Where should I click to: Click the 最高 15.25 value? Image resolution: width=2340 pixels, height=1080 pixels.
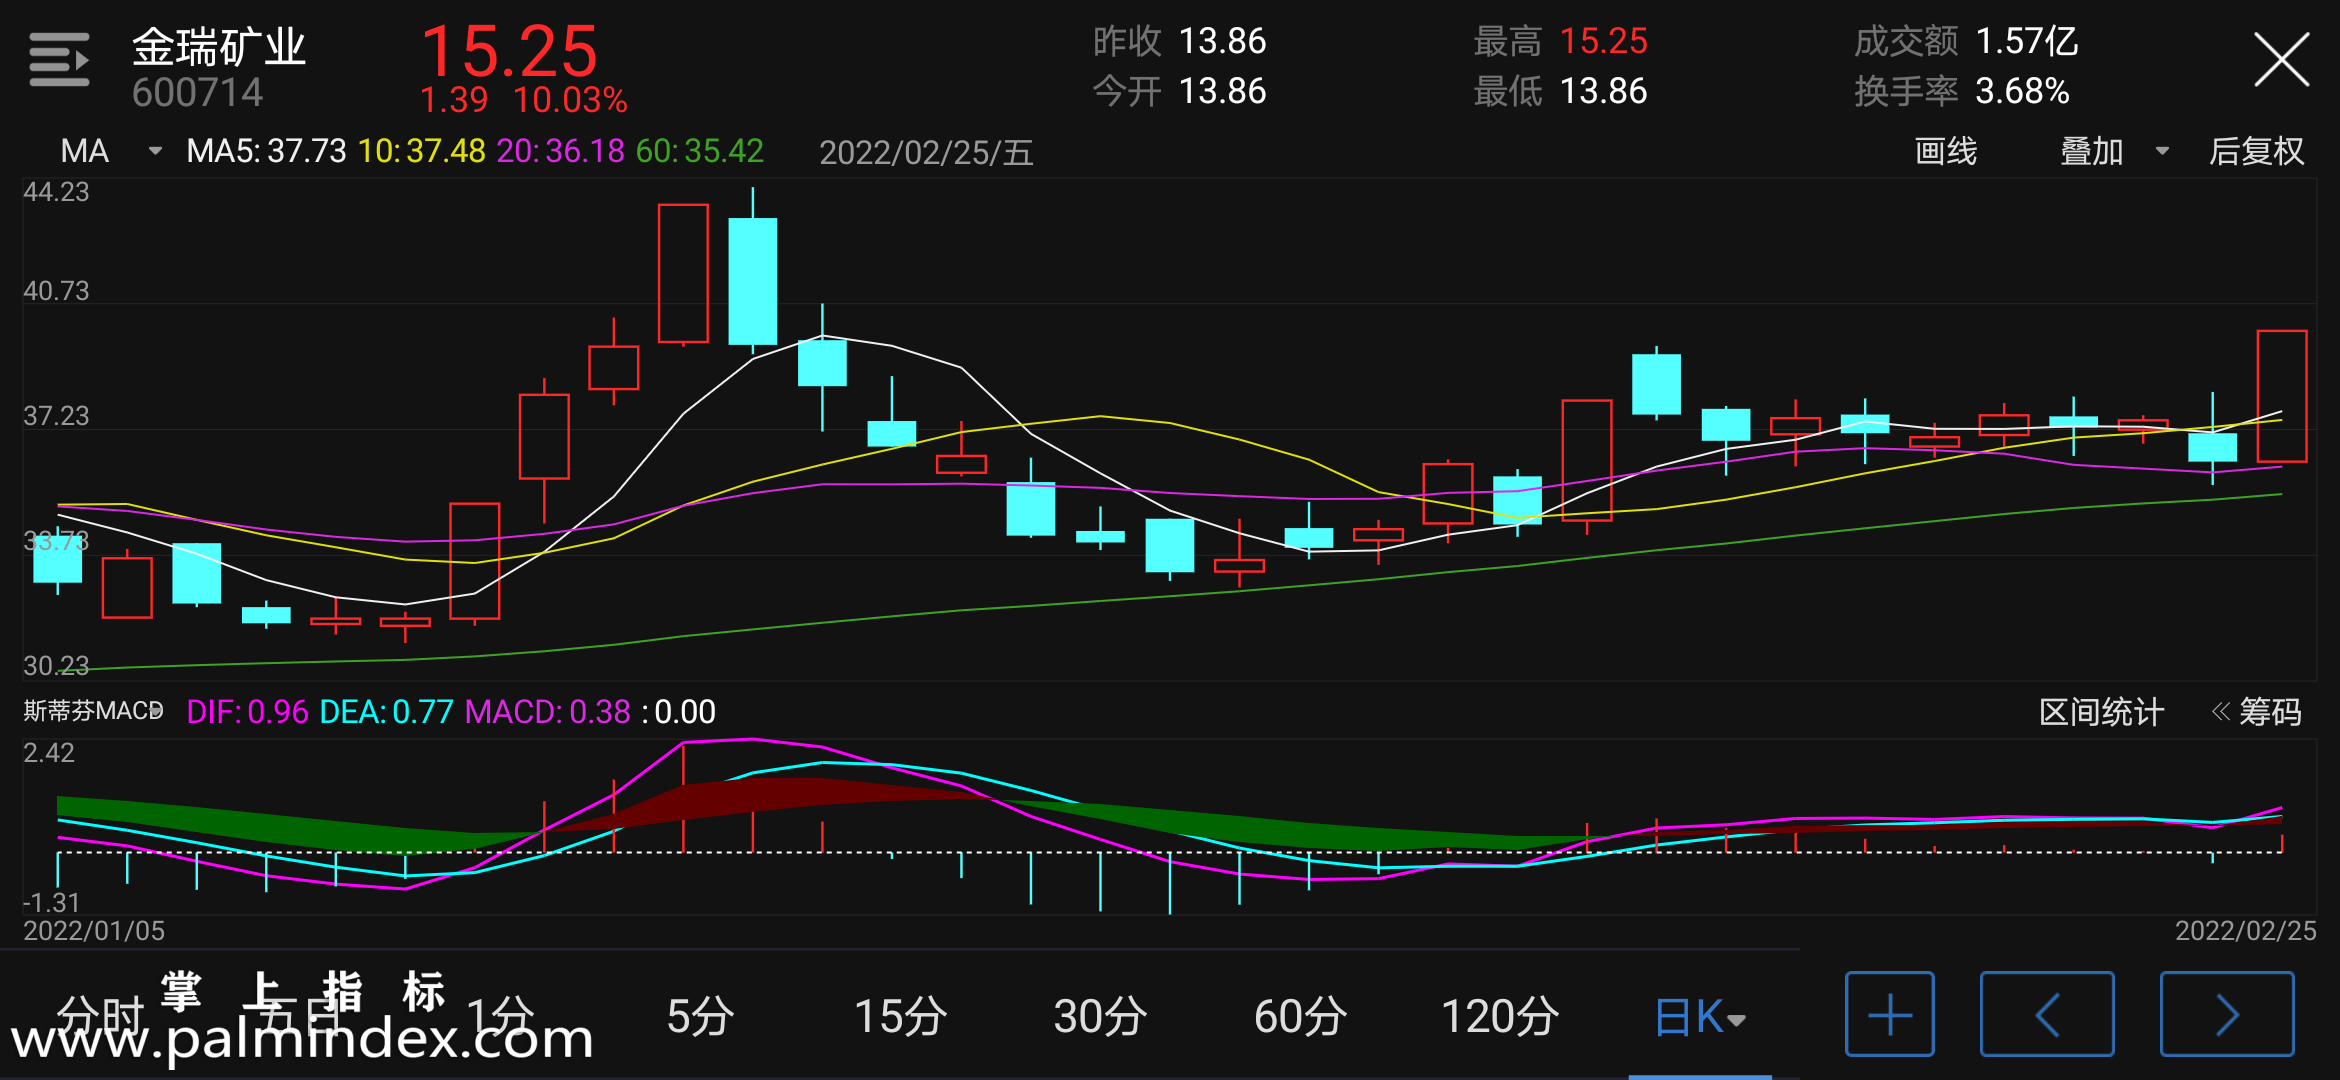click(x=1560, y=41)
